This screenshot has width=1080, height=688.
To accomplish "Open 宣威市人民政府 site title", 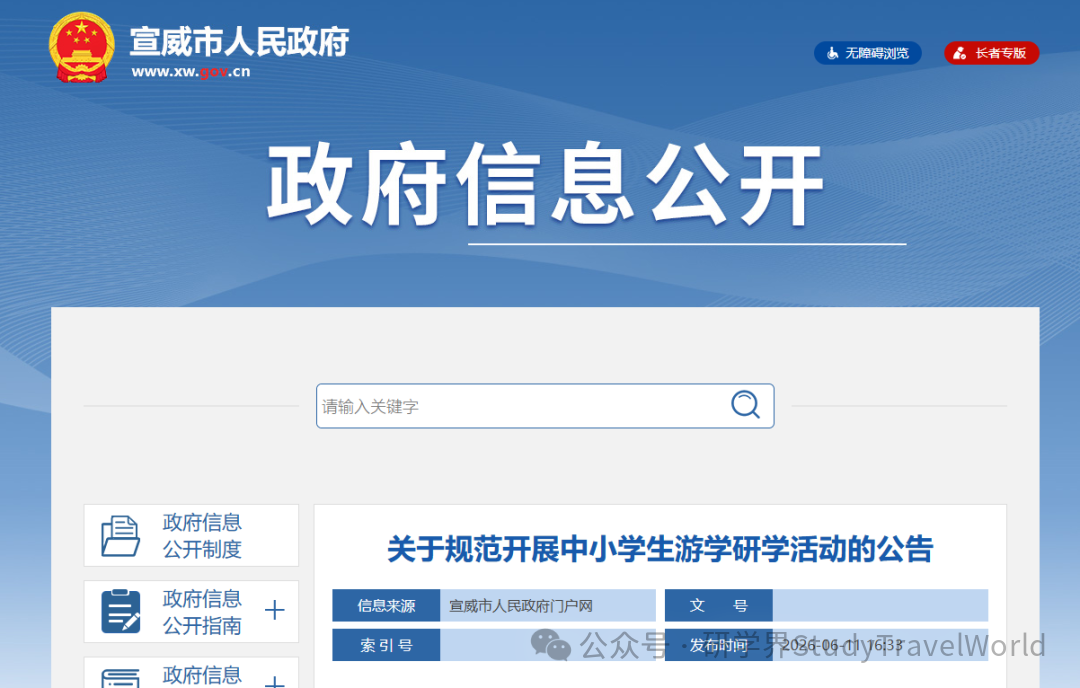I will point(240,41).
